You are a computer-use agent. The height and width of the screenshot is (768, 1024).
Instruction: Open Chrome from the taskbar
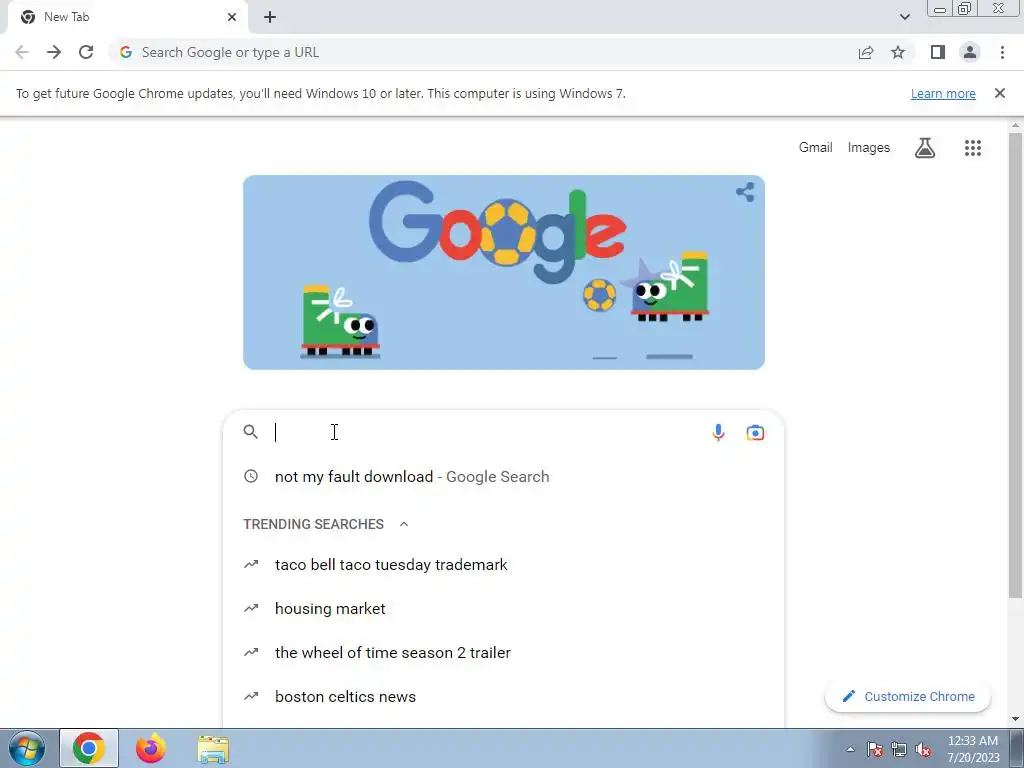click(x=89, y=748)
